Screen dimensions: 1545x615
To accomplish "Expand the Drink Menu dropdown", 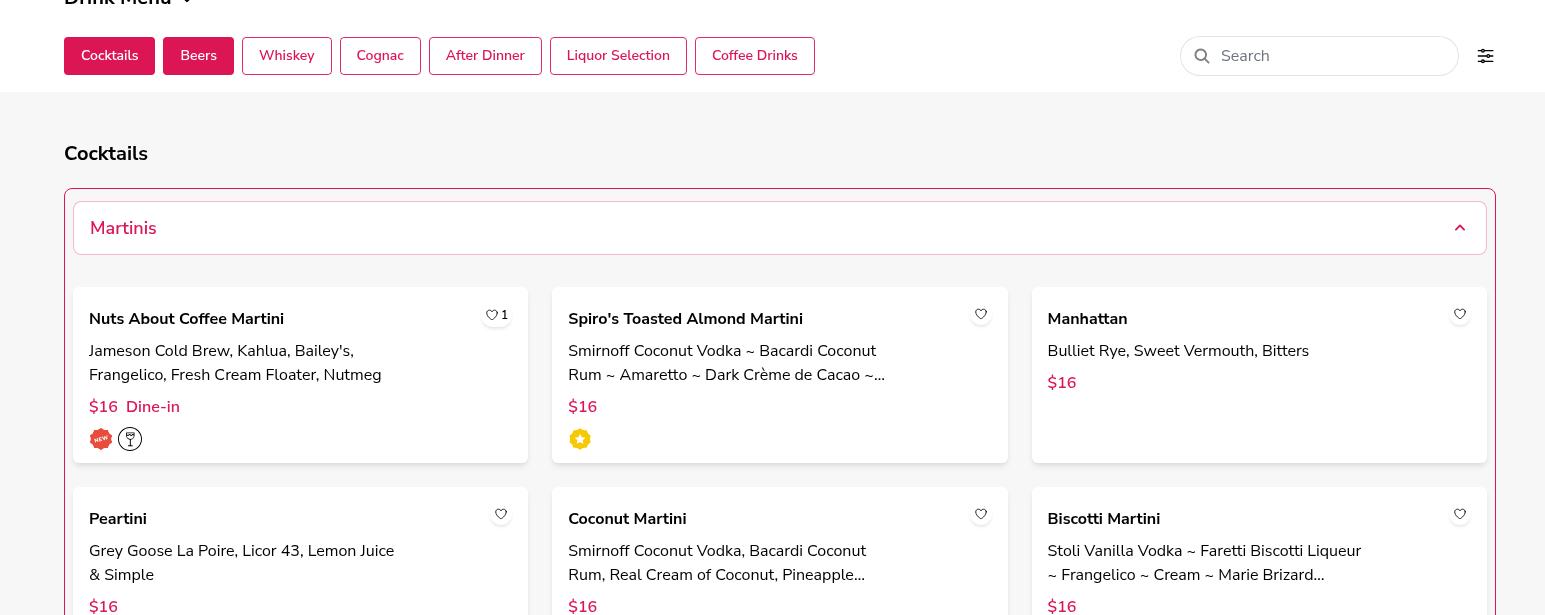I will [x=186, y=3].
